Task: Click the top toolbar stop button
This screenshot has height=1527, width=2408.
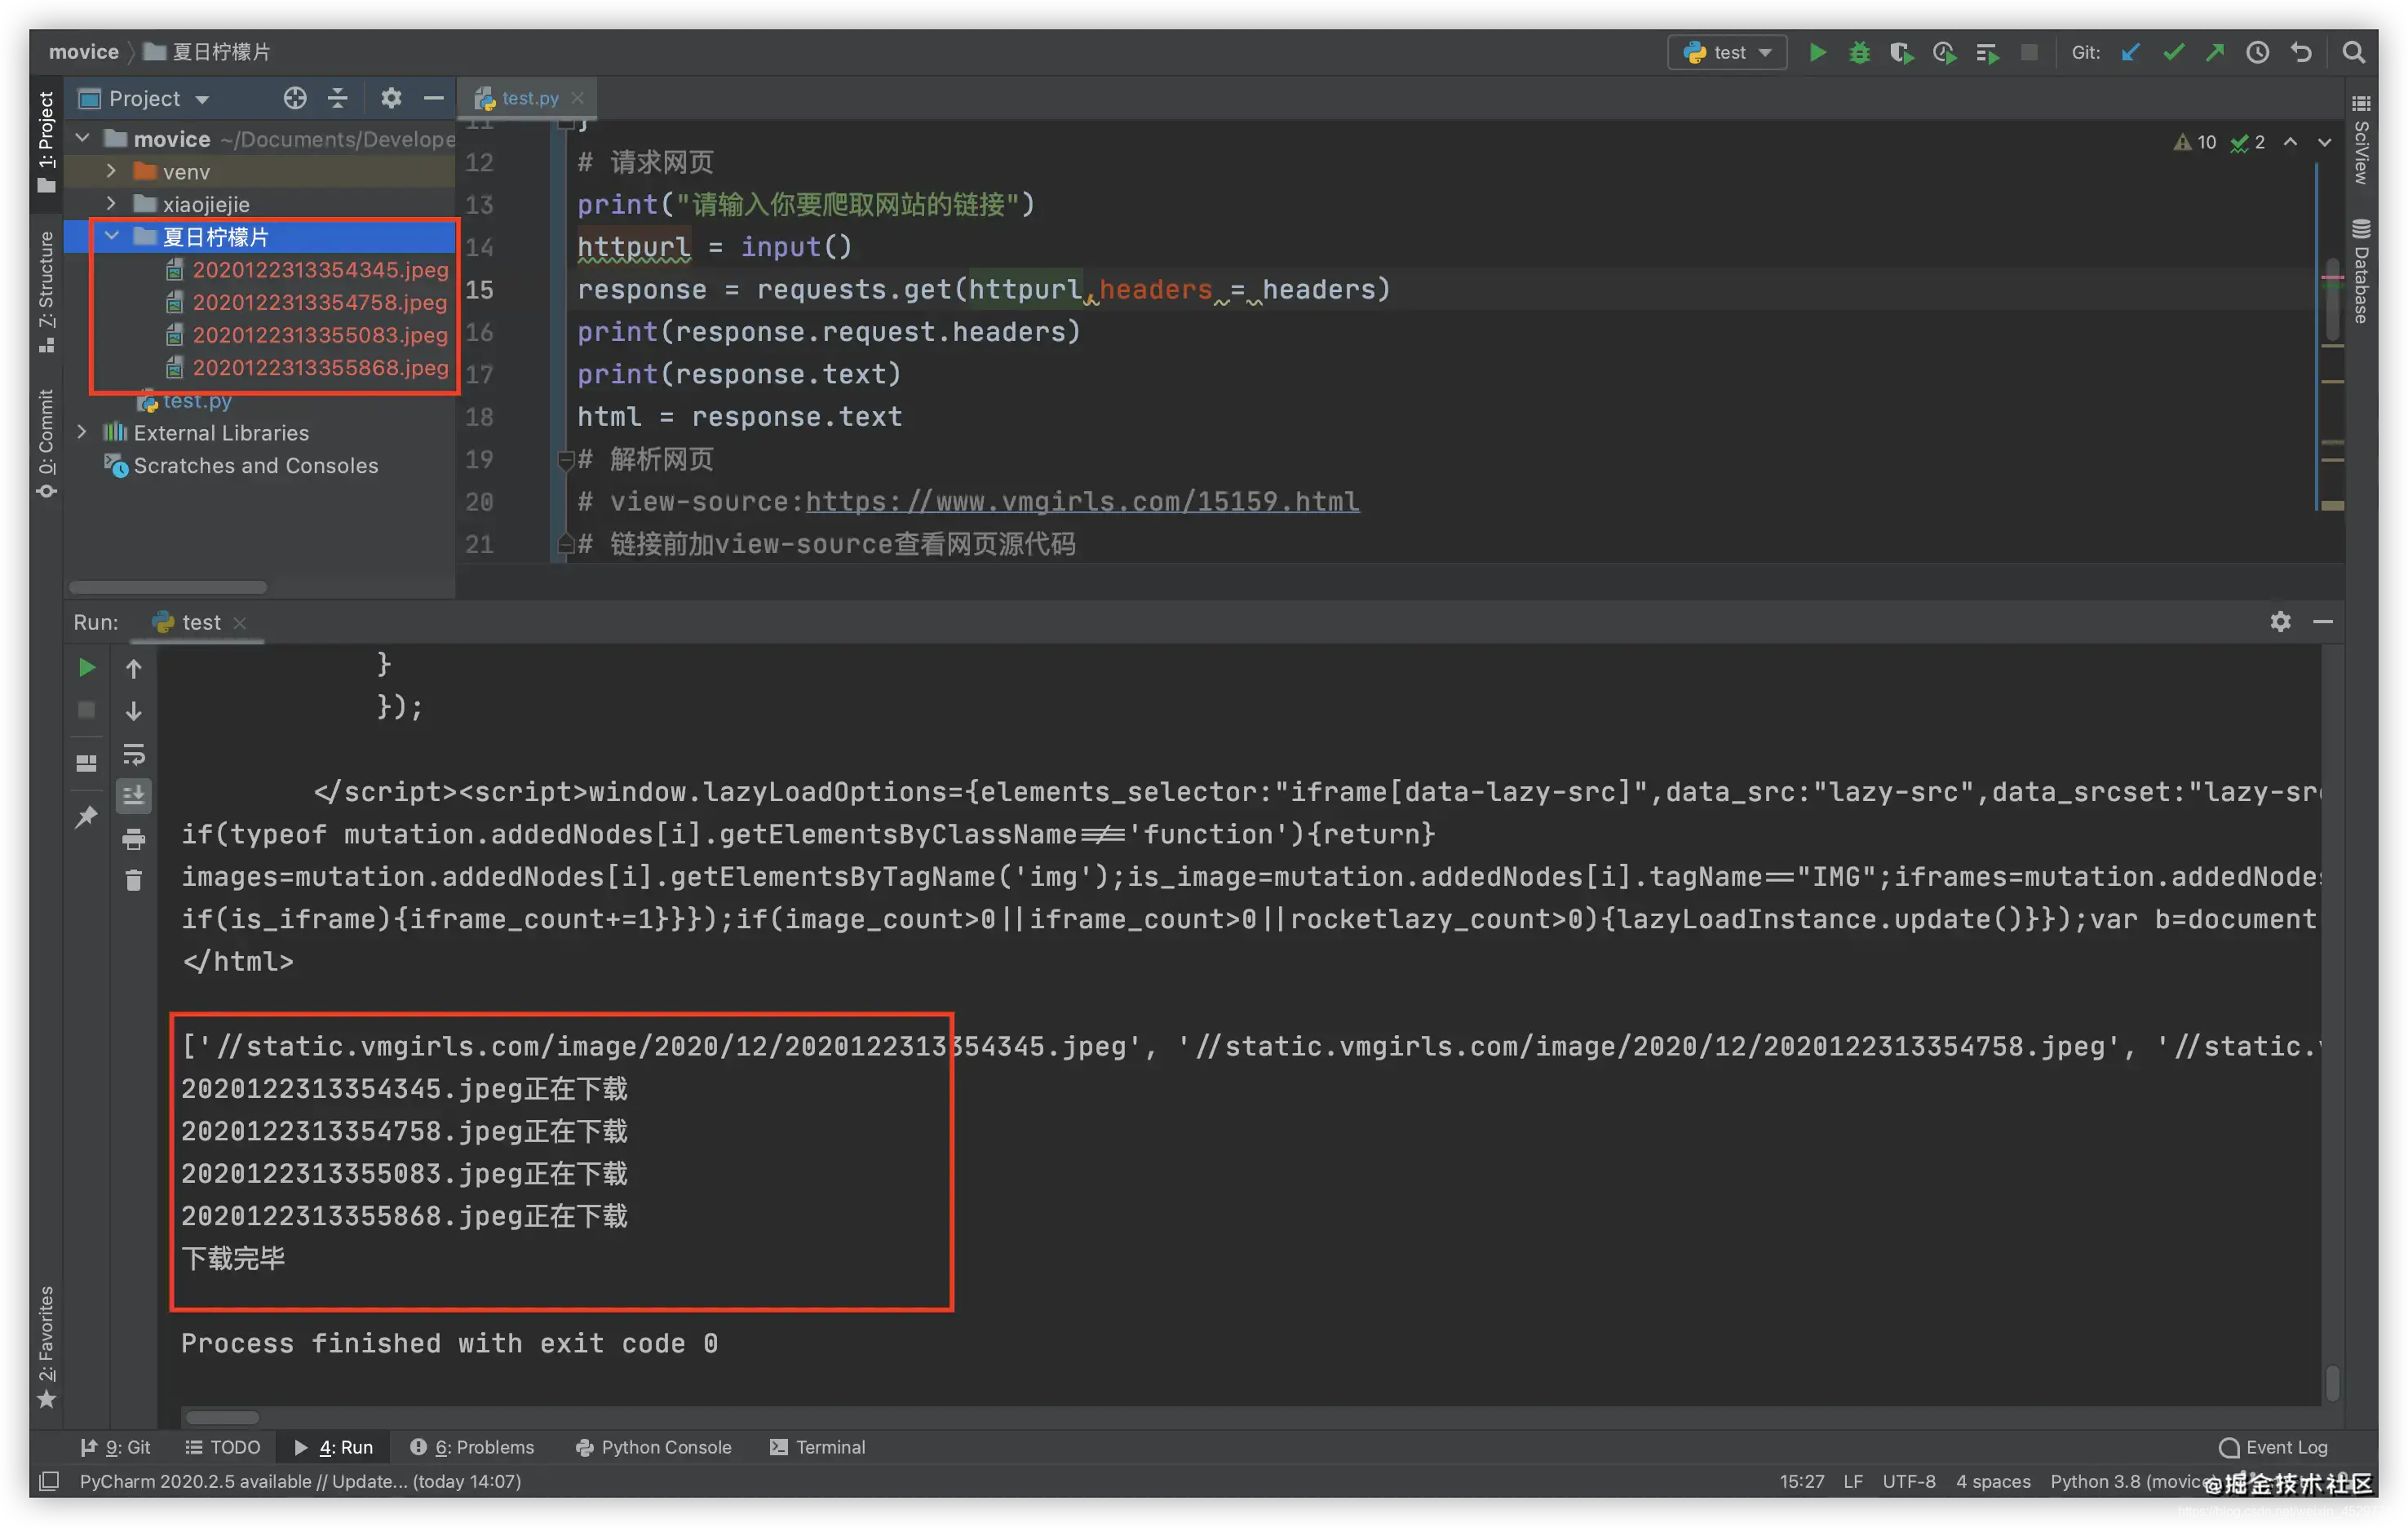Action: tap(2029, 52)
